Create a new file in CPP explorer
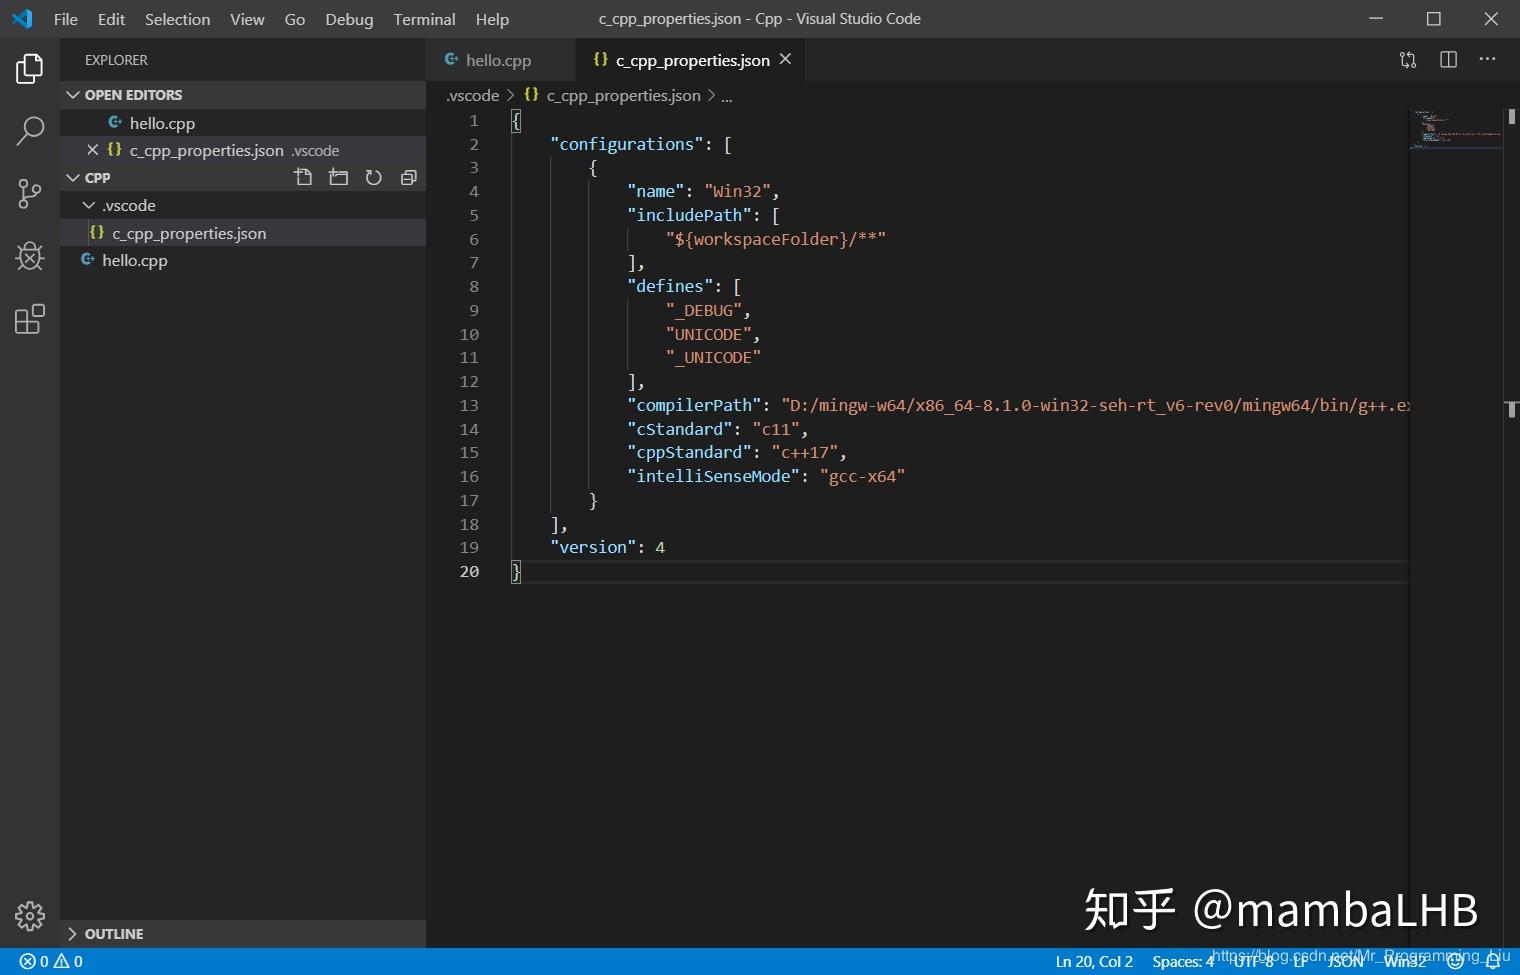The height and width of the screenshot is (975, 1520). (303, 177)
